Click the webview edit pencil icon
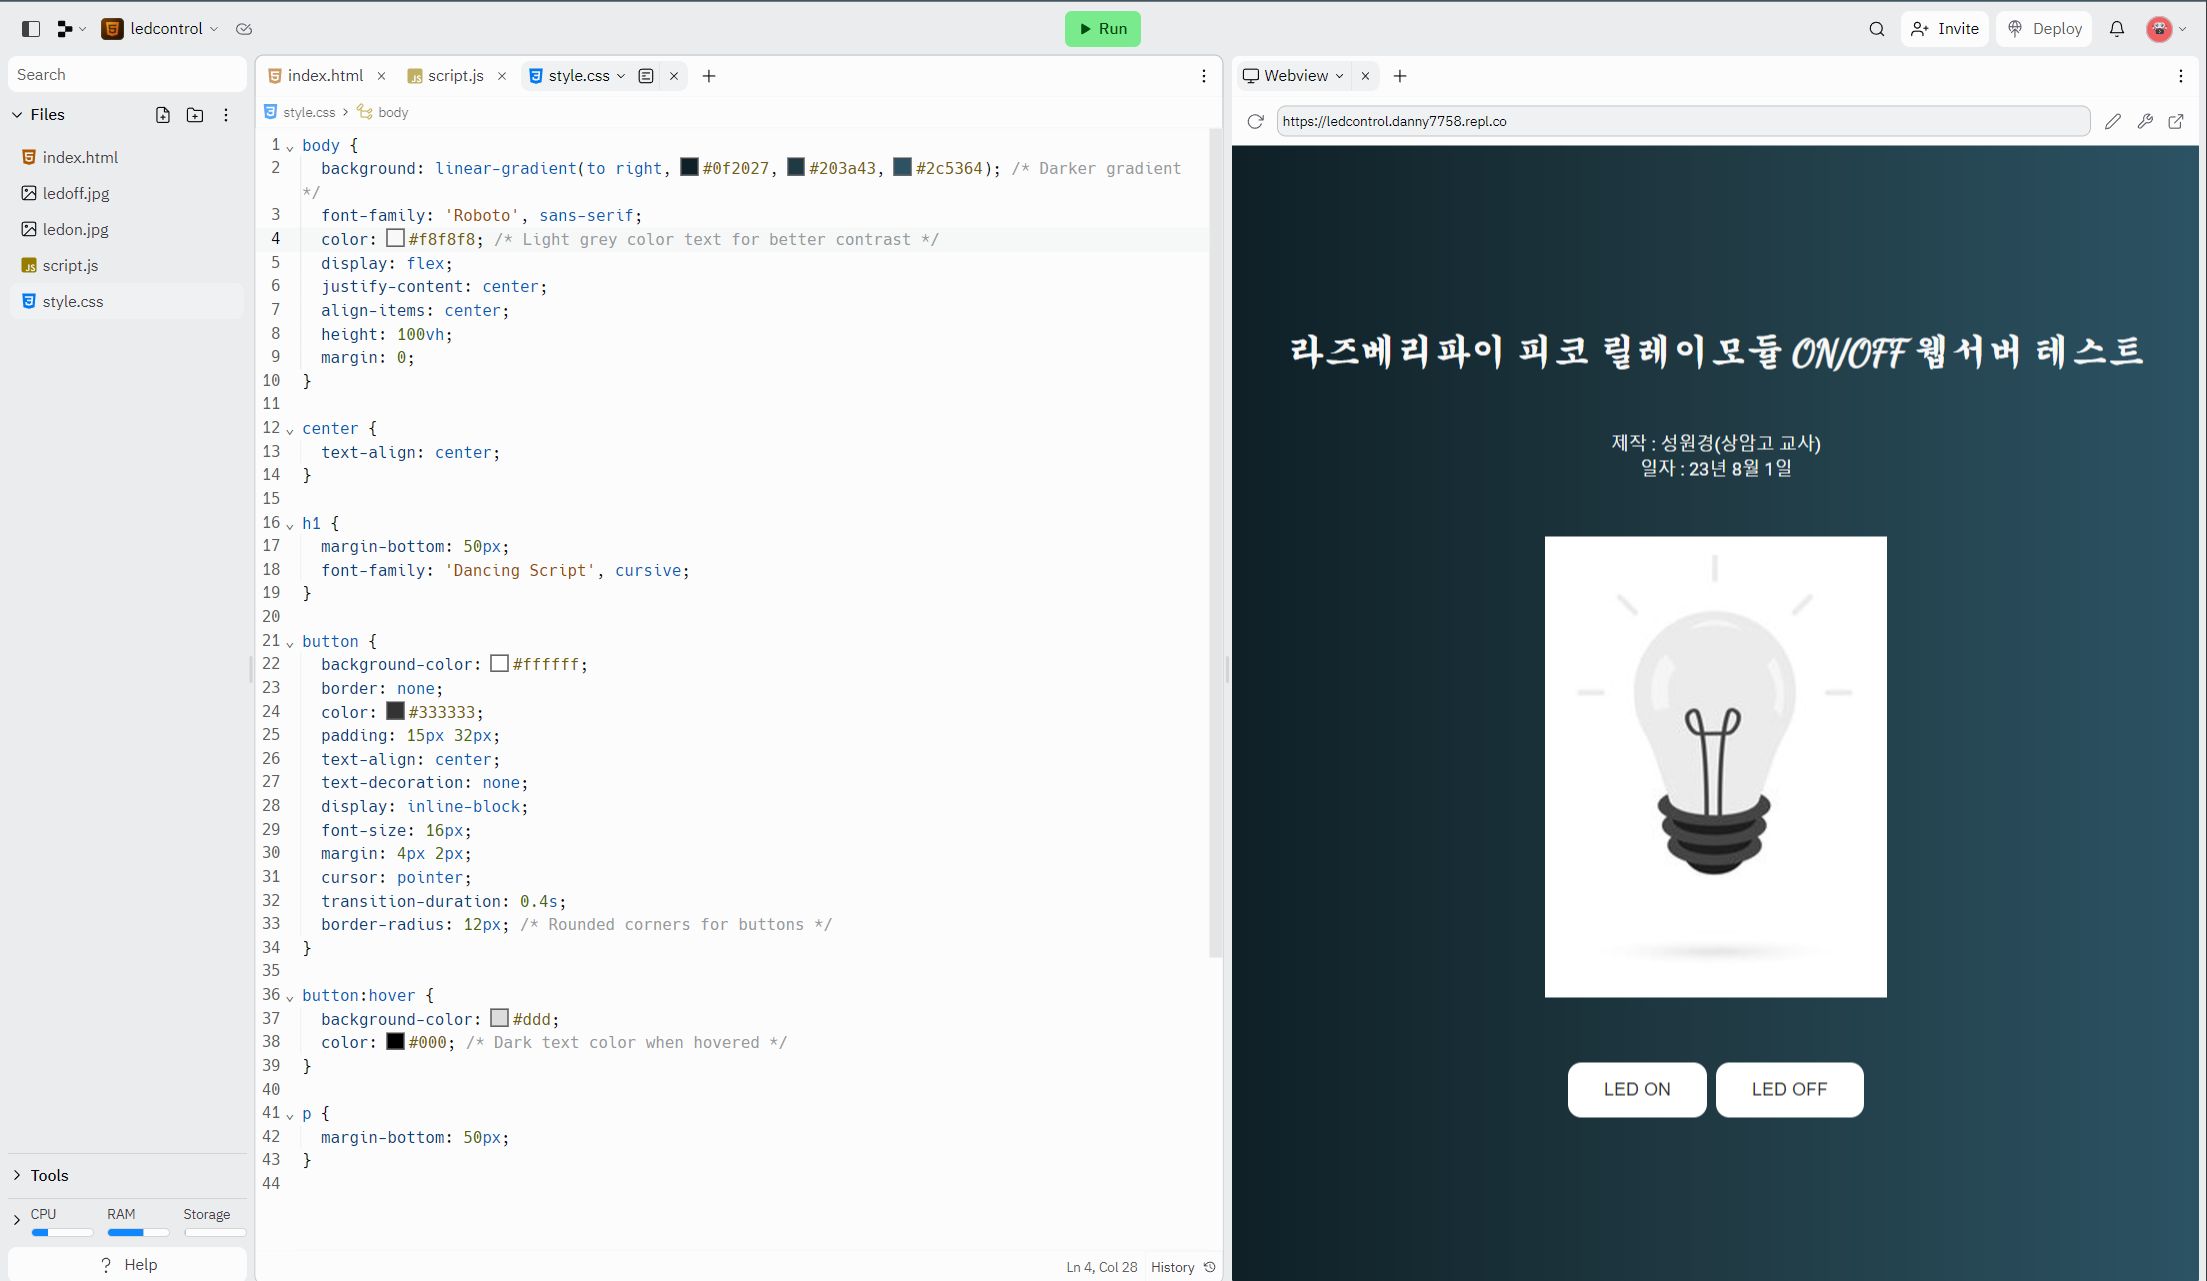 click(x=2112, y=121)
